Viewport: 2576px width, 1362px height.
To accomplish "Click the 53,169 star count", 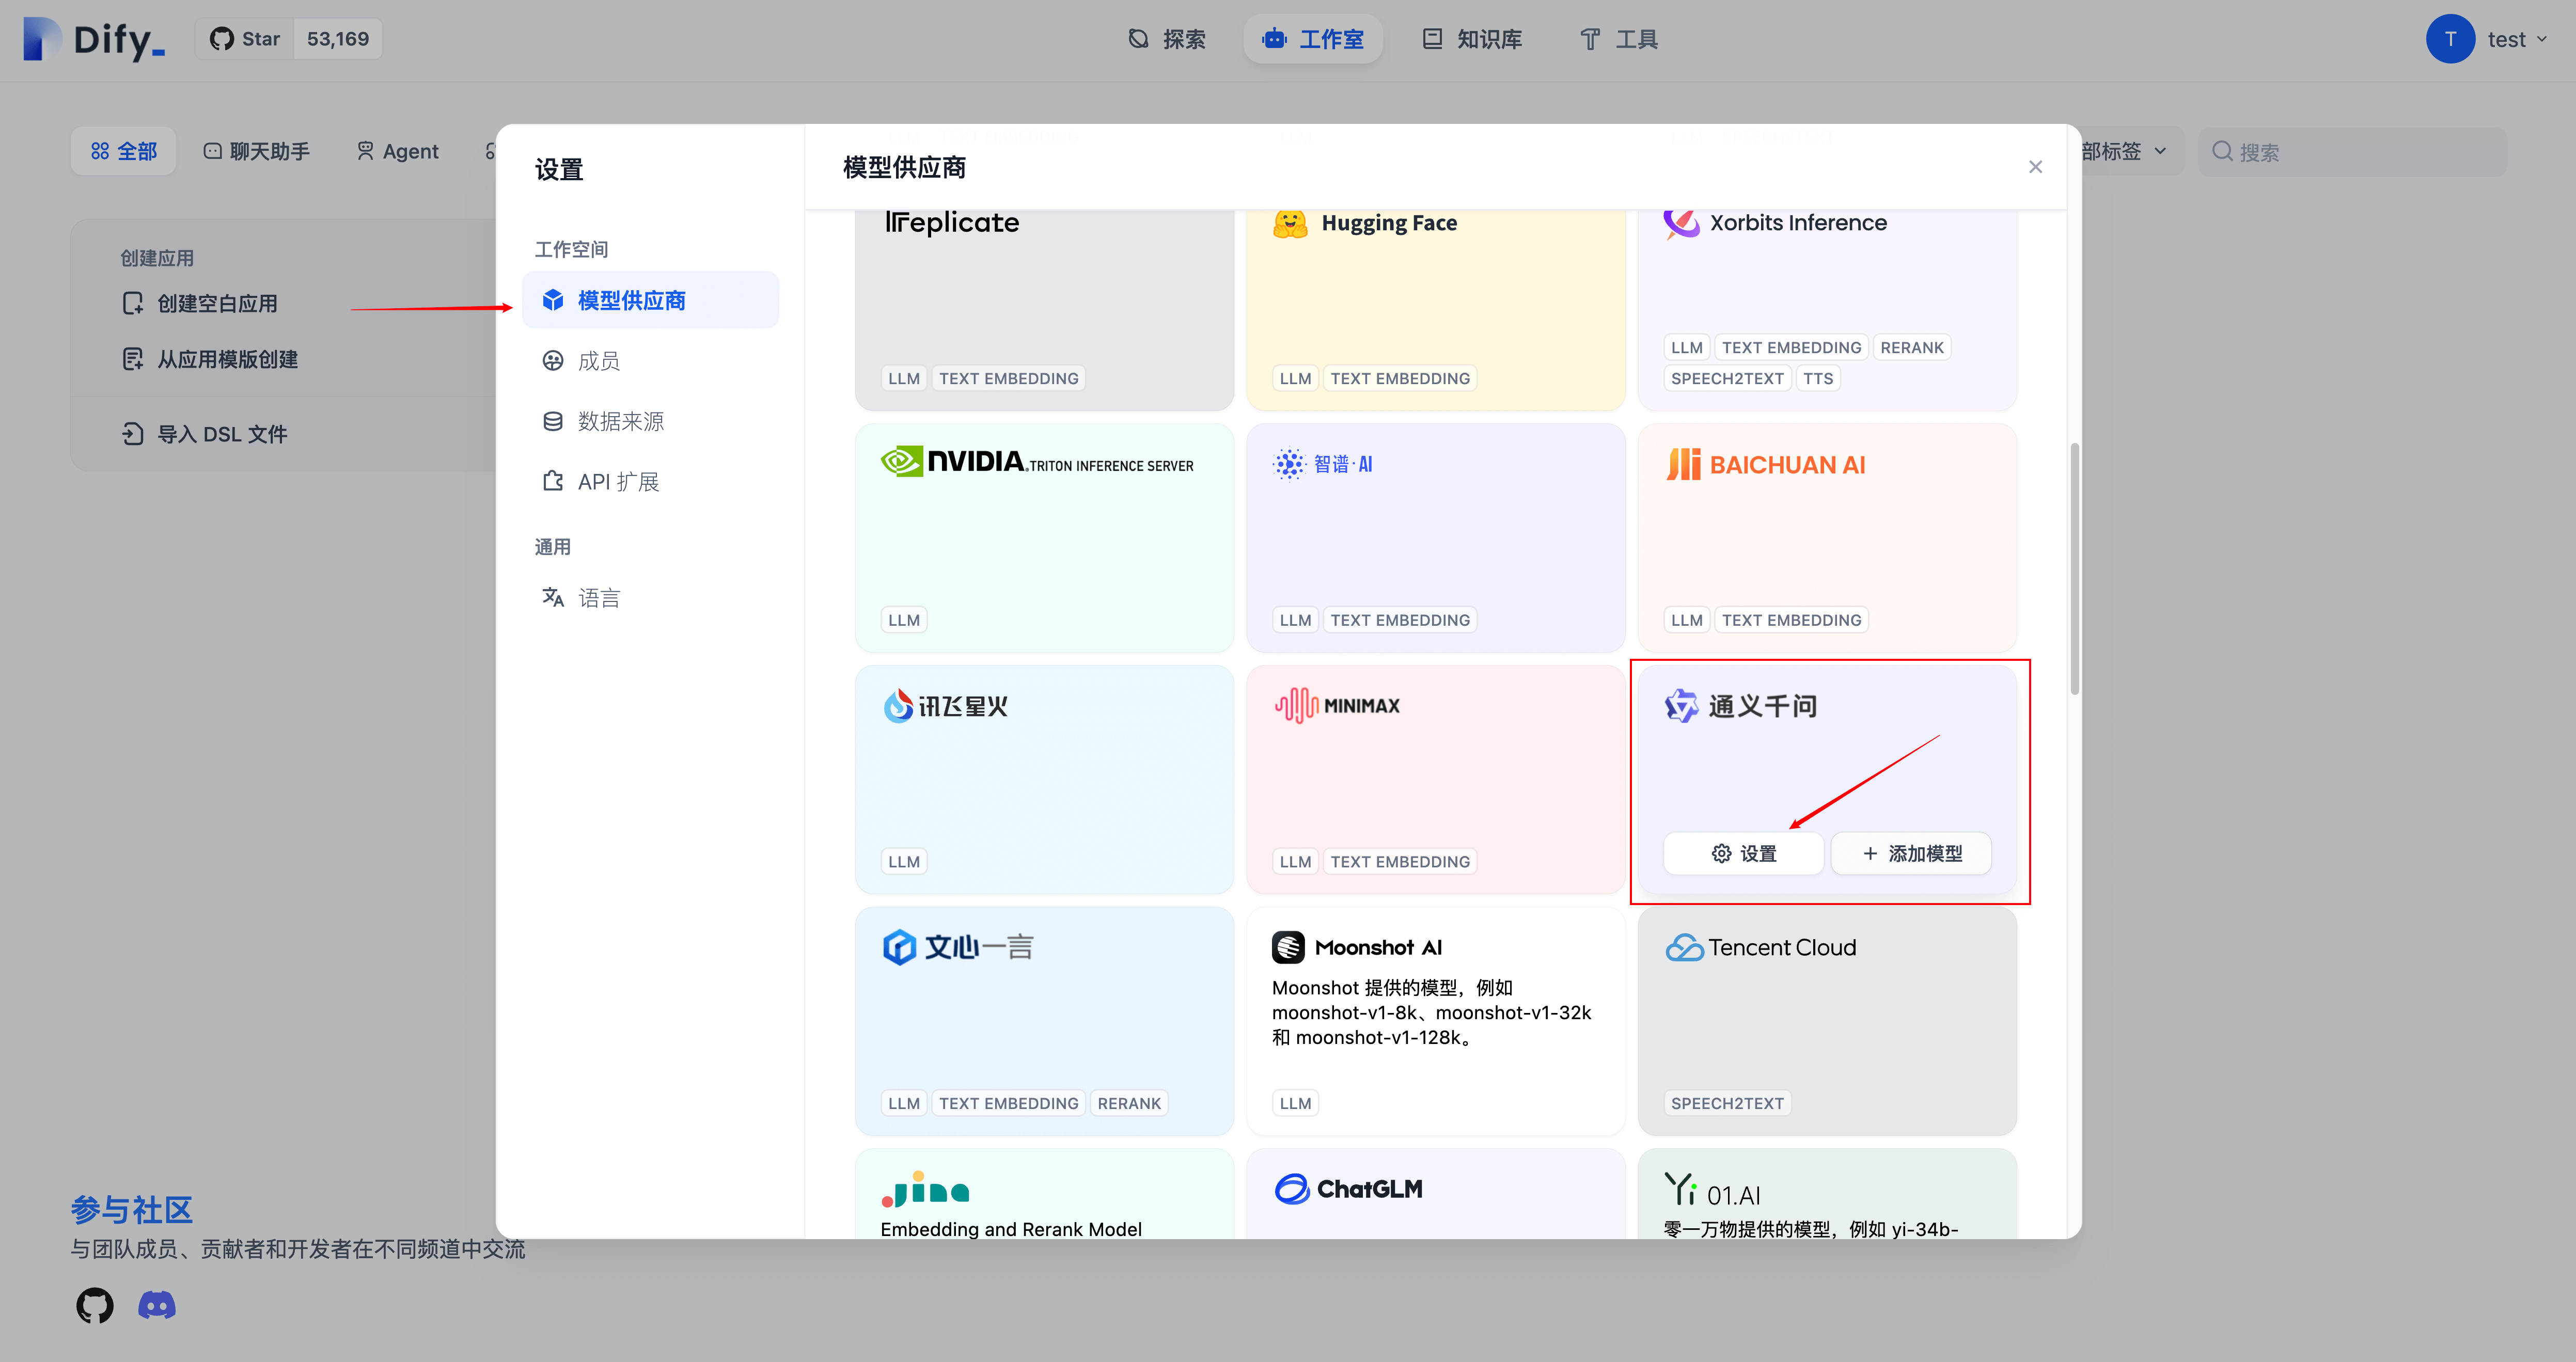I will coord(338,39).
